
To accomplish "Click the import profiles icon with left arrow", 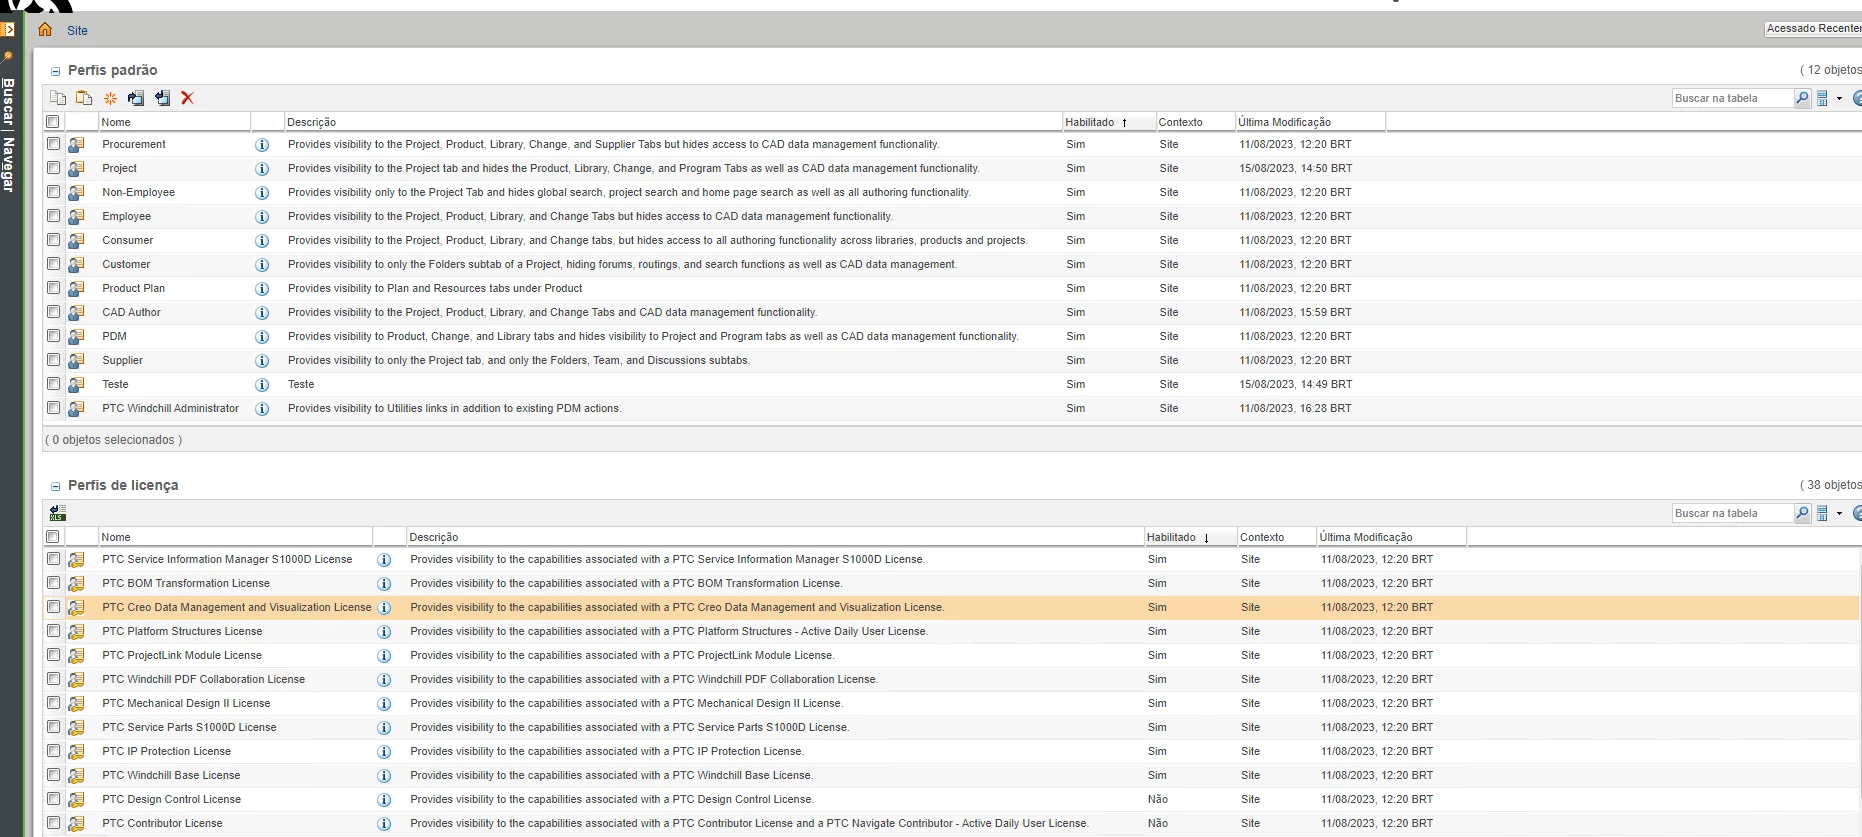I will [x=162, y=98].
